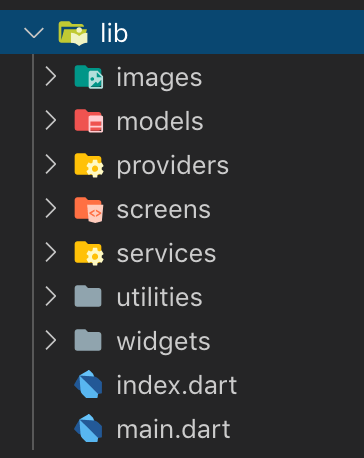Click the gray widgets folder icon
The height and width of the screenshot is (458, 364).
pos(88,340)
